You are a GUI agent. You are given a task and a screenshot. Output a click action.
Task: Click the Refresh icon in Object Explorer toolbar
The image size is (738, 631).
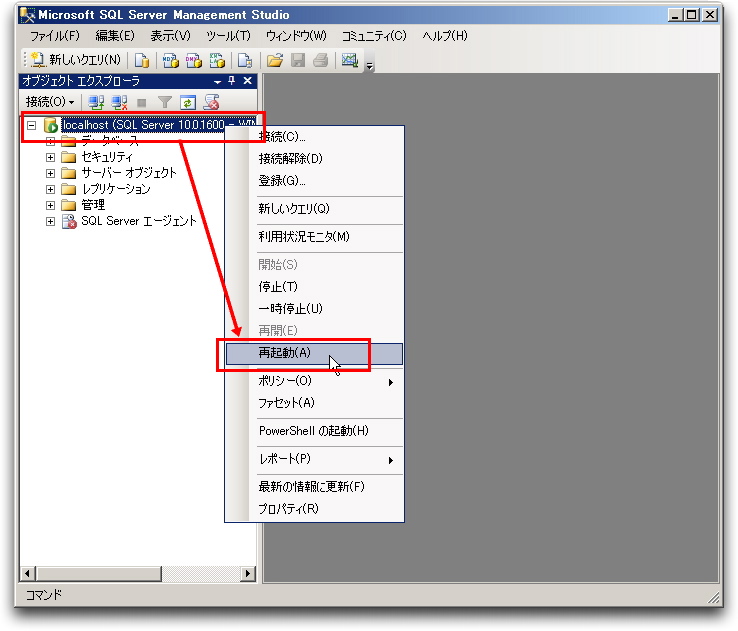[x=188, y=102]
